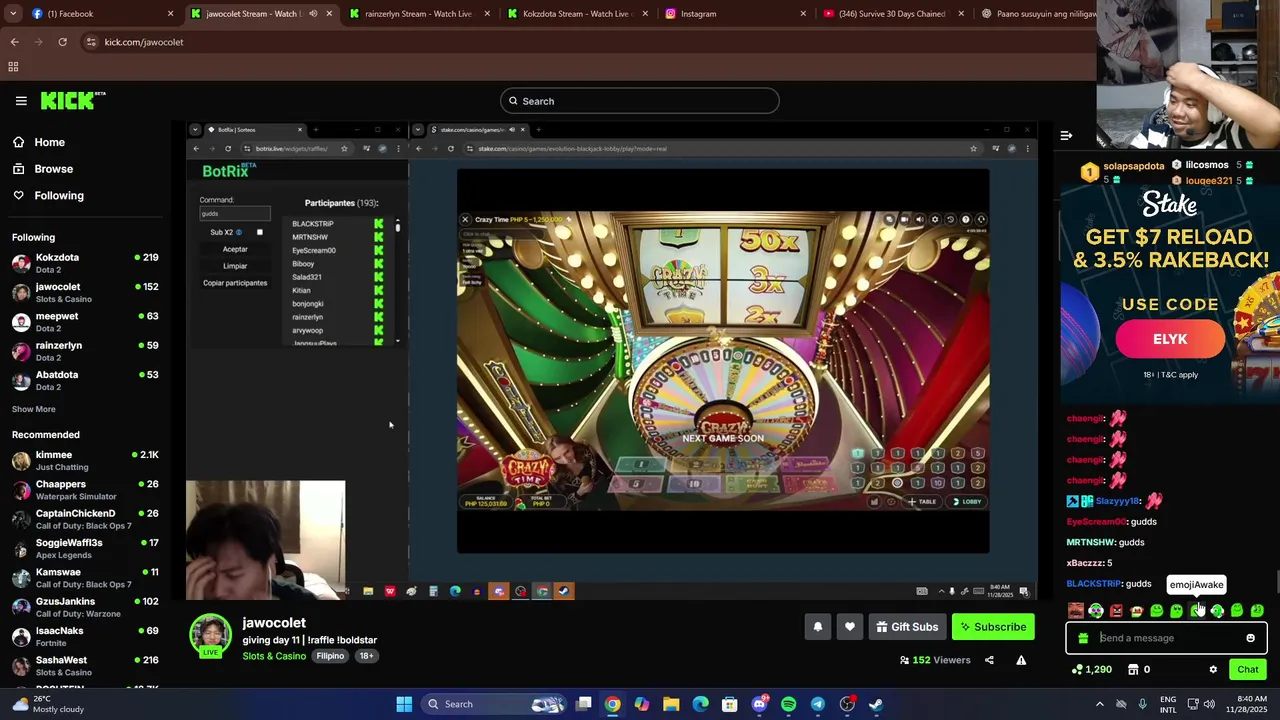
Task: Show hidden system tray icons chevron
Action: point(1099,704)
